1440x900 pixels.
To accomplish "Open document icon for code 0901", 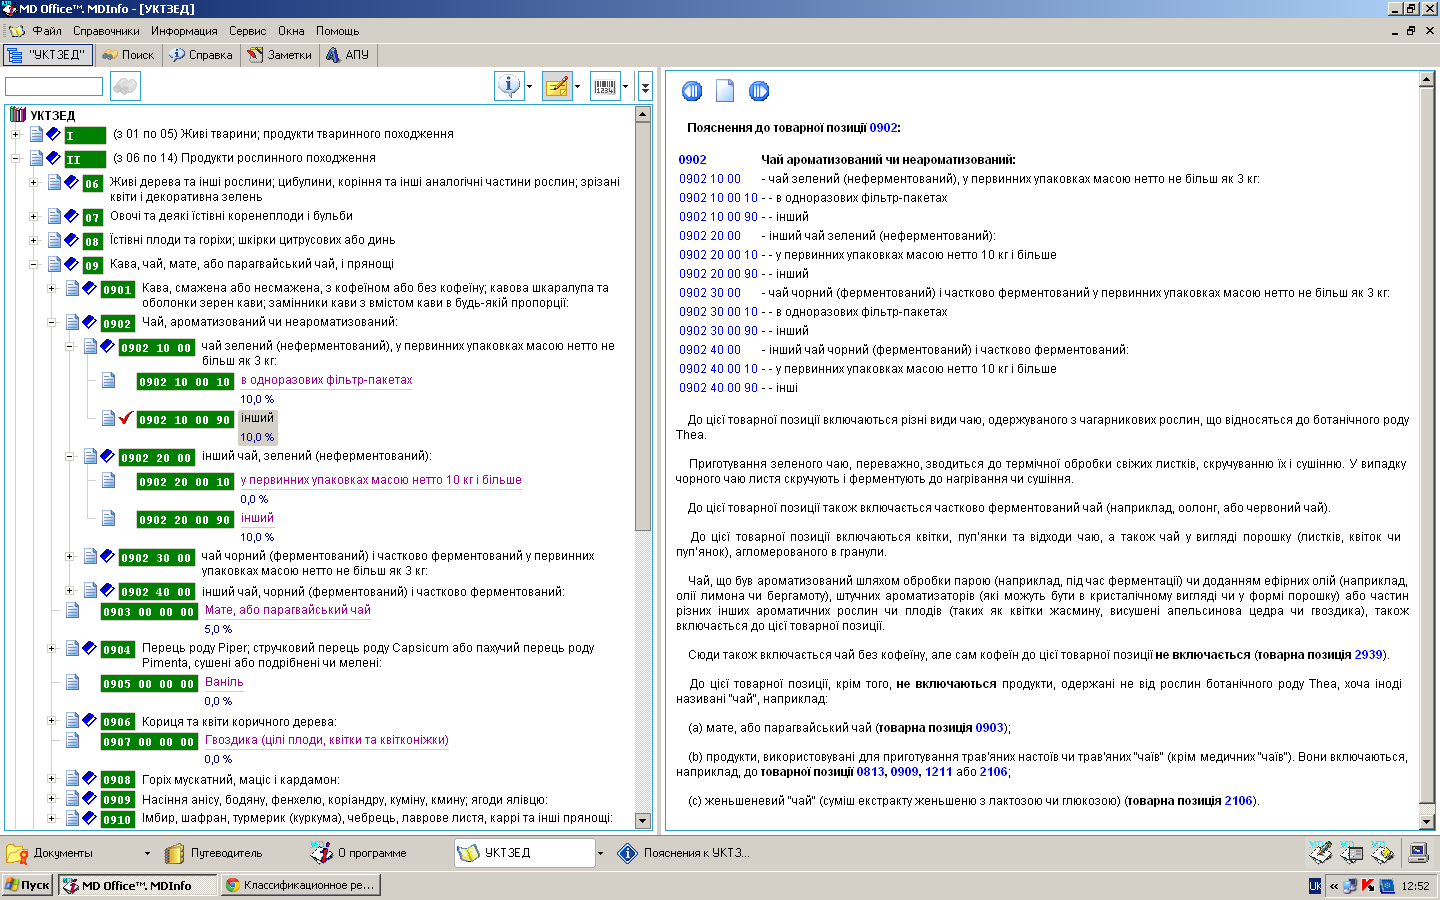I will (x=73, y=288).
